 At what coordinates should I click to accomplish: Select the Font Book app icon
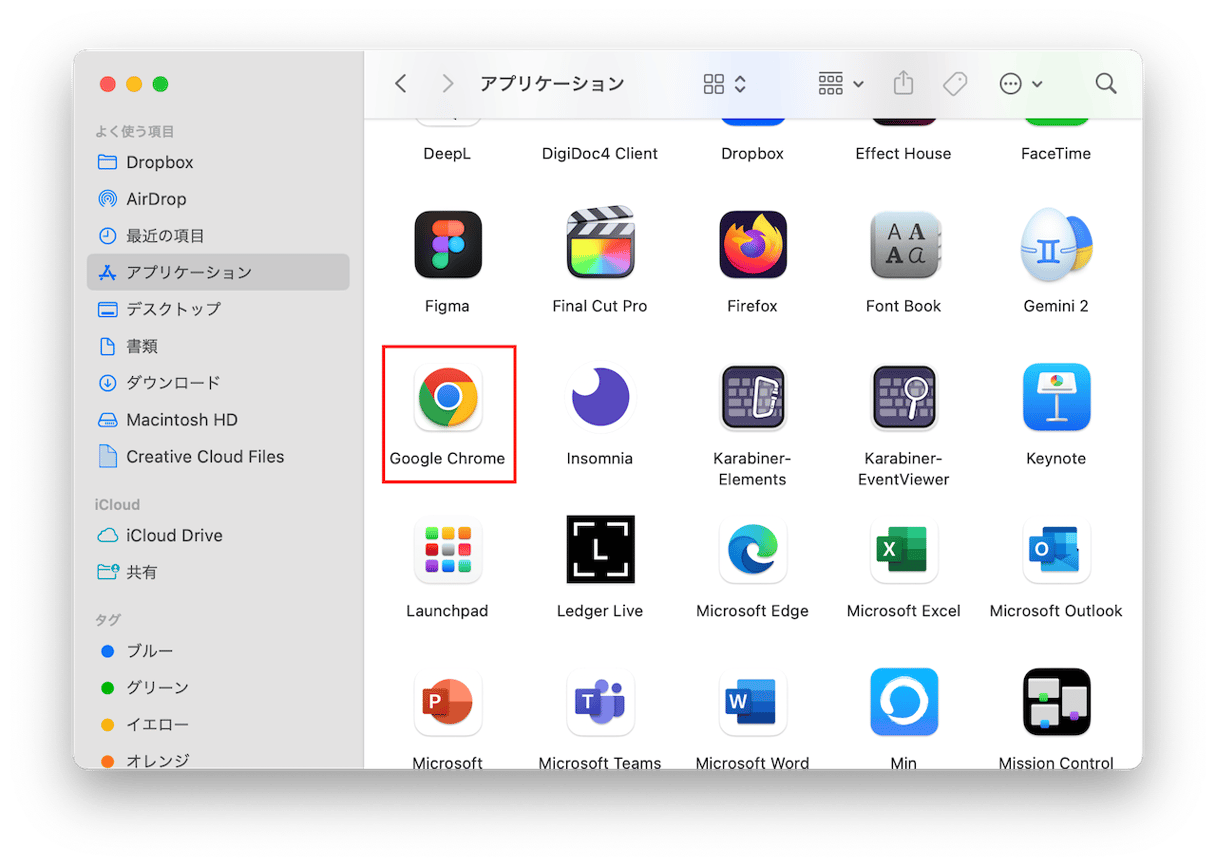[904, 245]
